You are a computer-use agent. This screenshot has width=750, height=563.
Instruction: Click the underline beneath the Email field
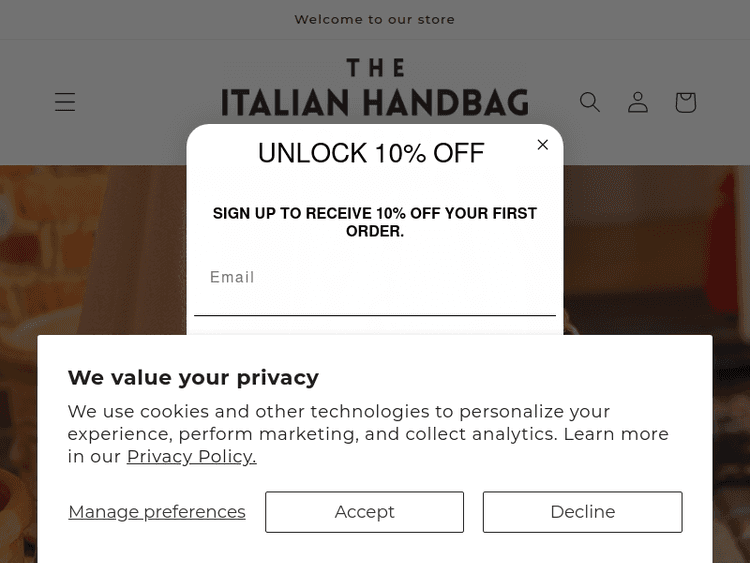pyautogui.click(x=374, y=315)
